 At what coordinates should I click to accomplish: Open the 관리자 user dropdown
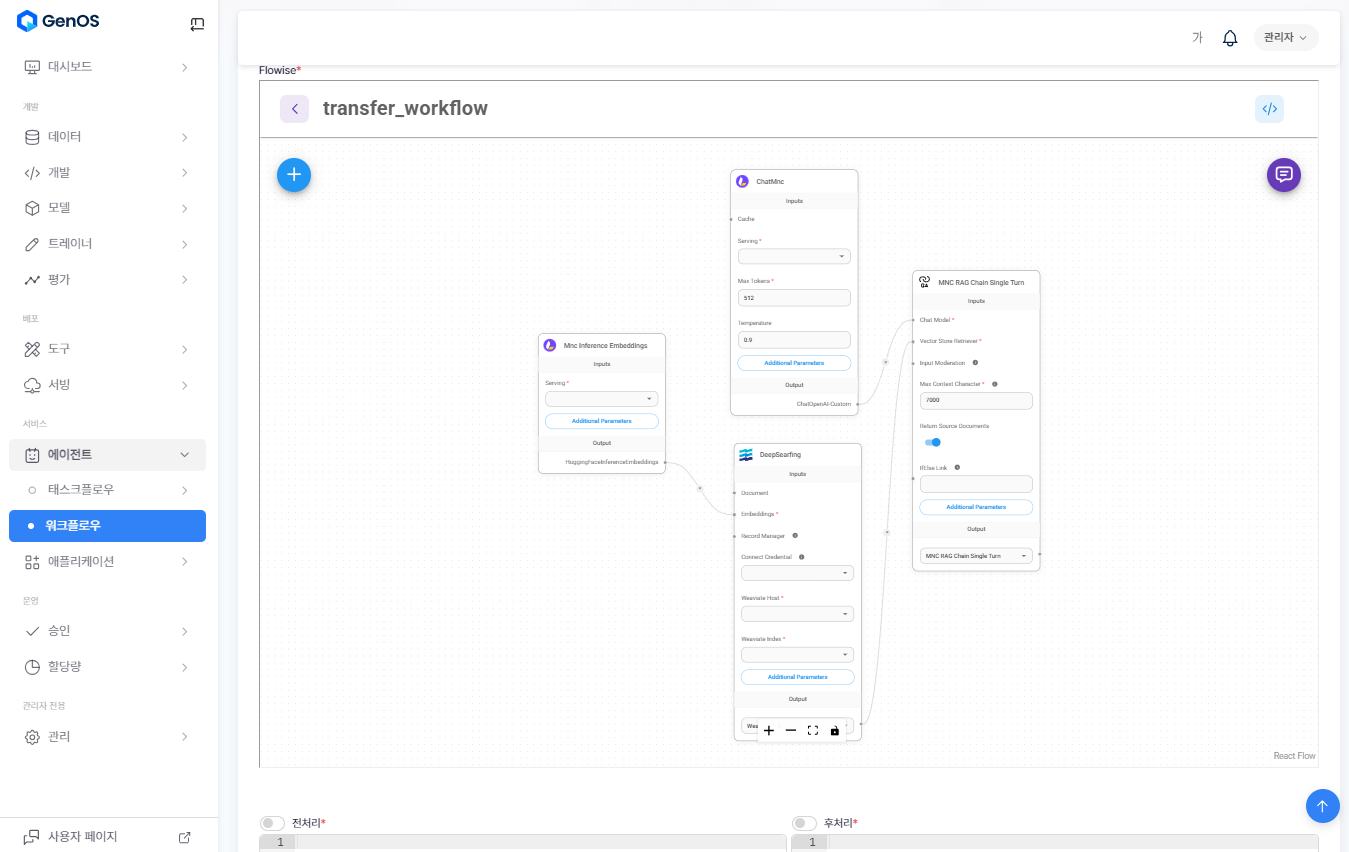coord(1285,38)
